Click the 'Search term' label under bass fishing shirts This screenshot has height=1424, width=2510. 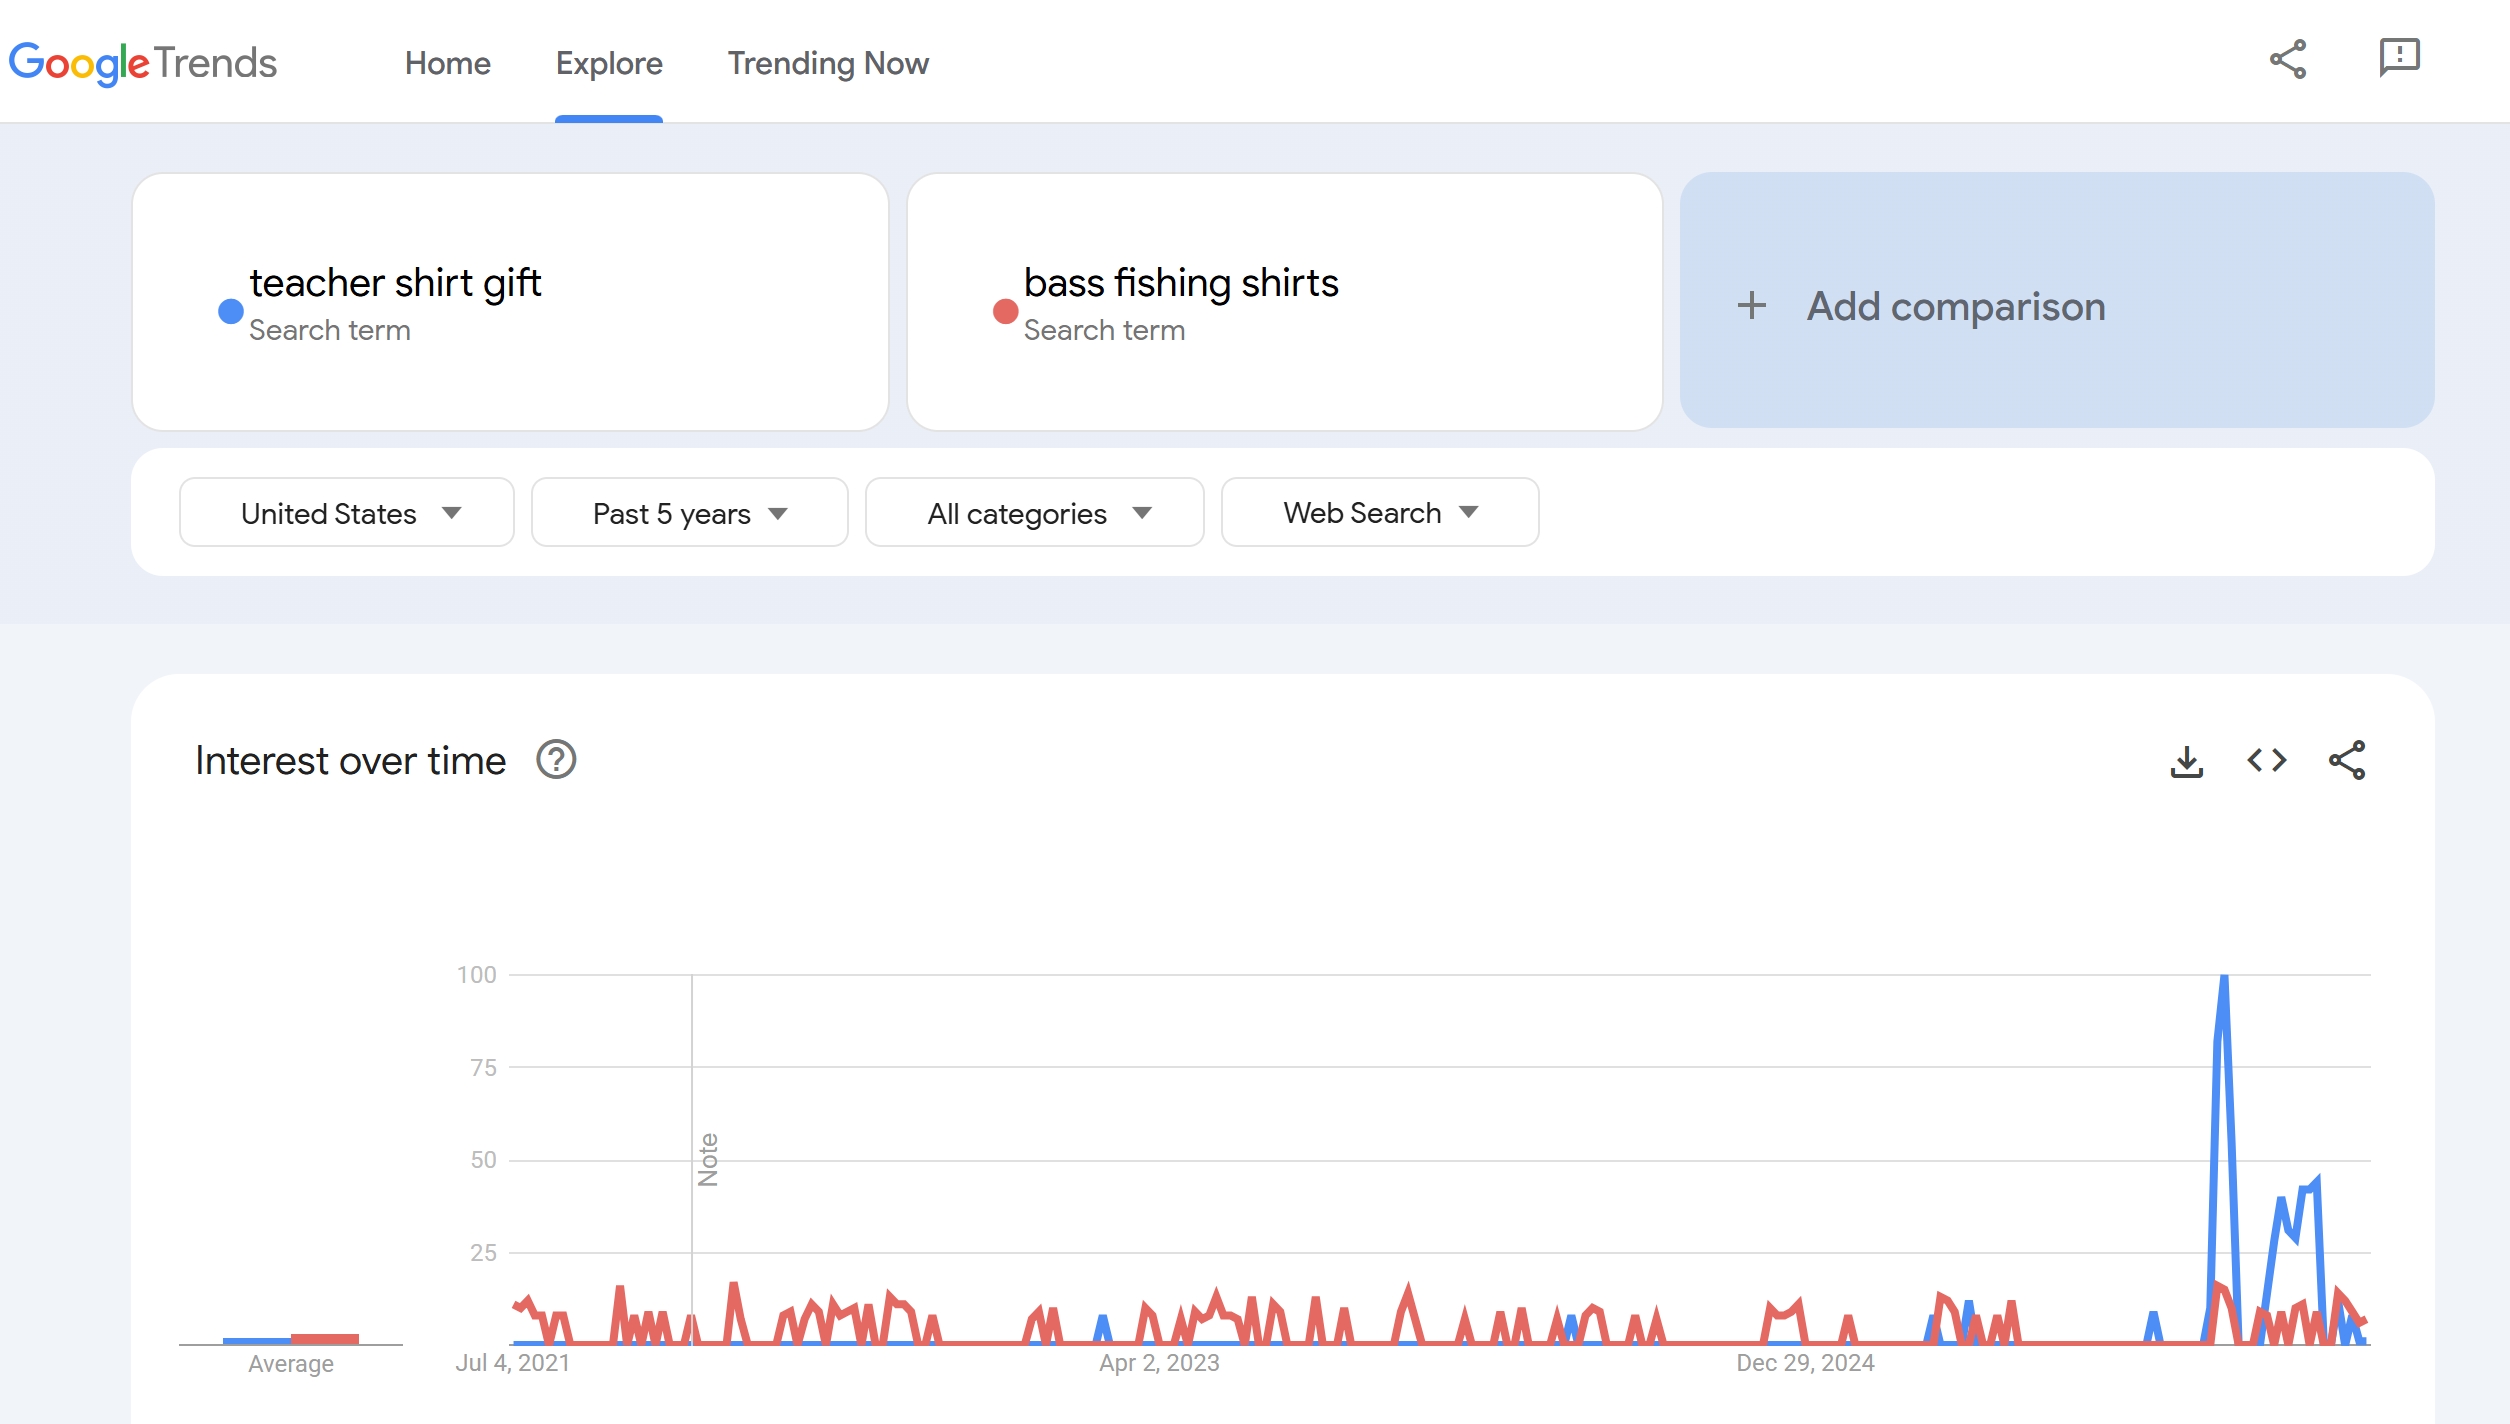point(1104,330)
